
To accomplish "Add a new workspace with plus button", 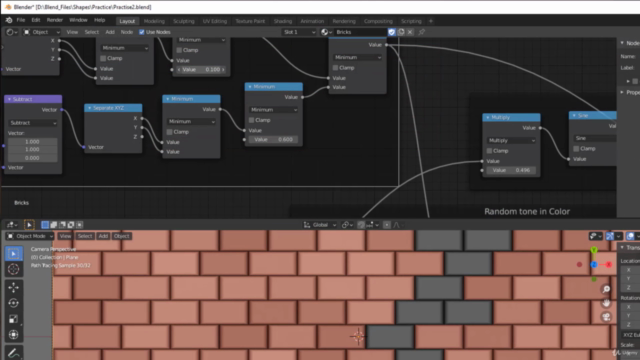I will pos(431,21).
